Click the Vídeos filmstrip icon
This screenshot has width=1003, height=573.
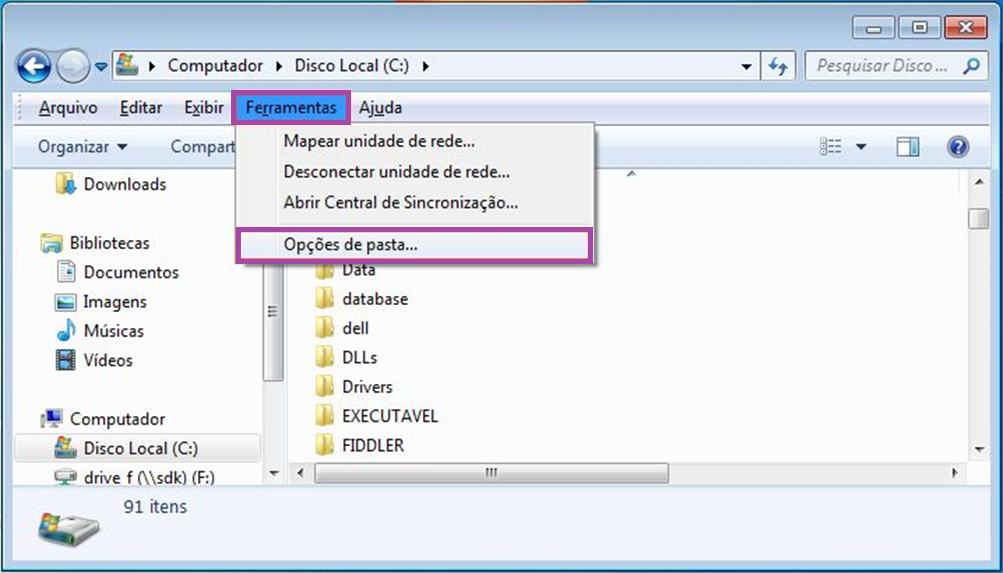click(66, 361)
